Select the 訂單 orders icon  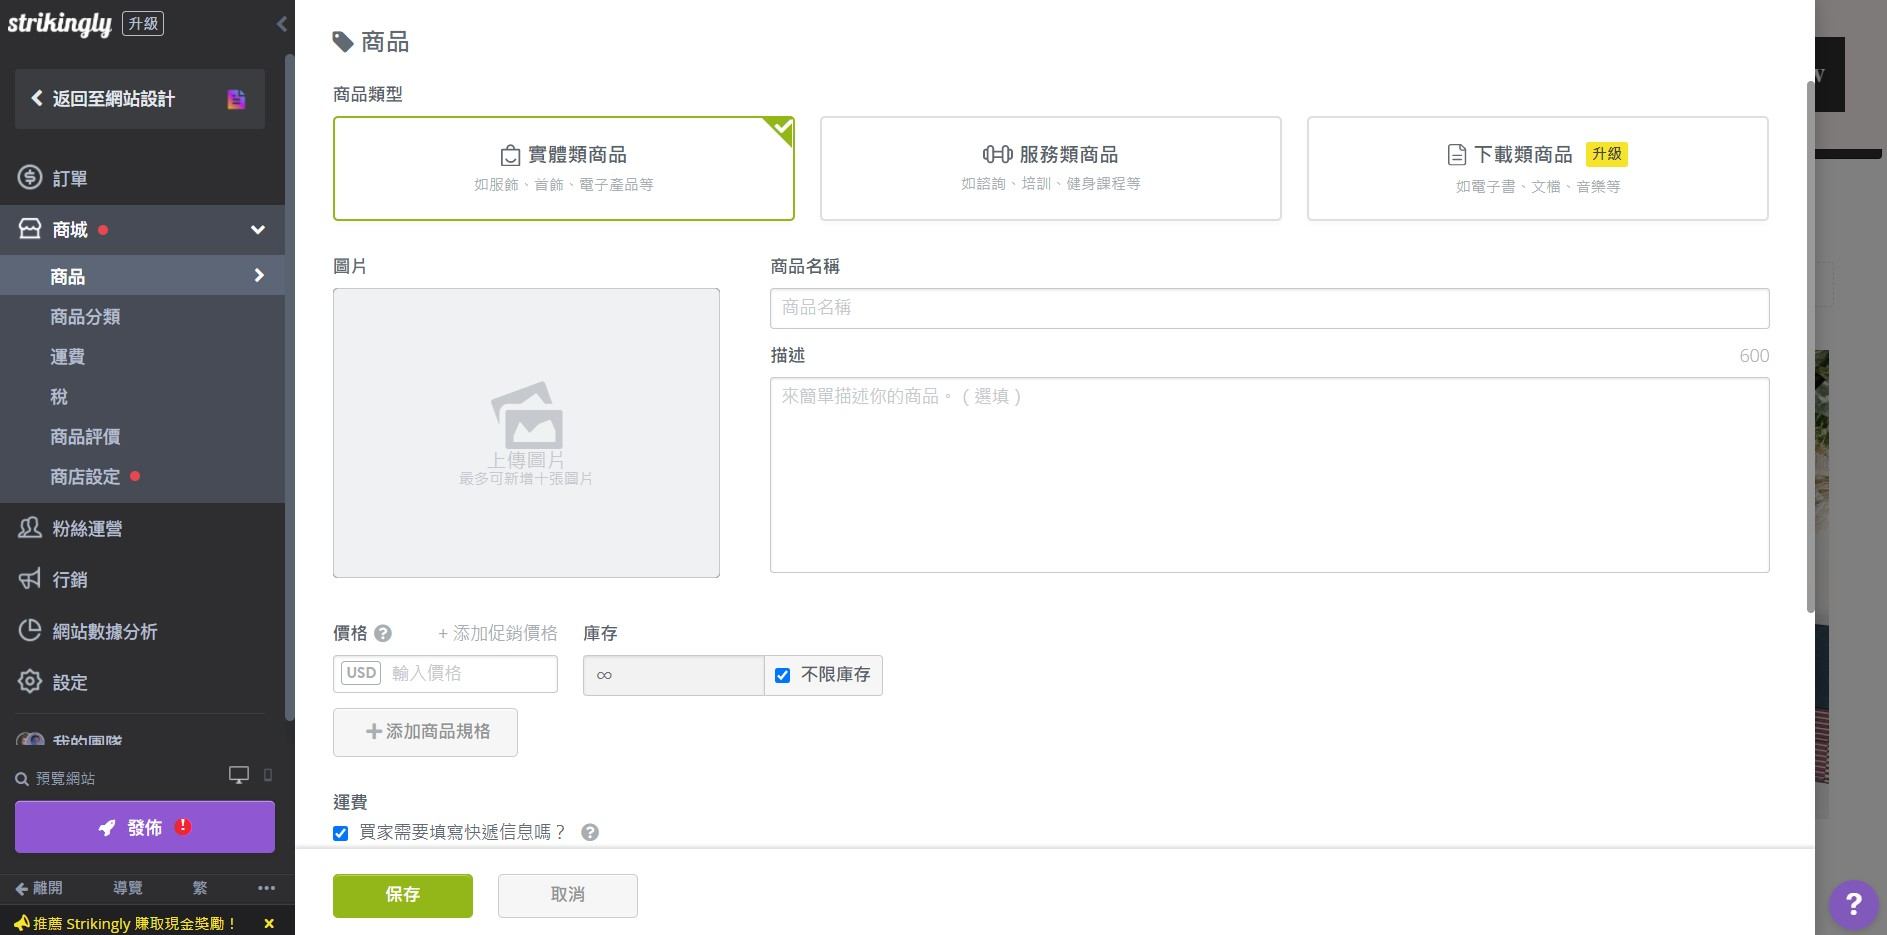tap(29, 177)
